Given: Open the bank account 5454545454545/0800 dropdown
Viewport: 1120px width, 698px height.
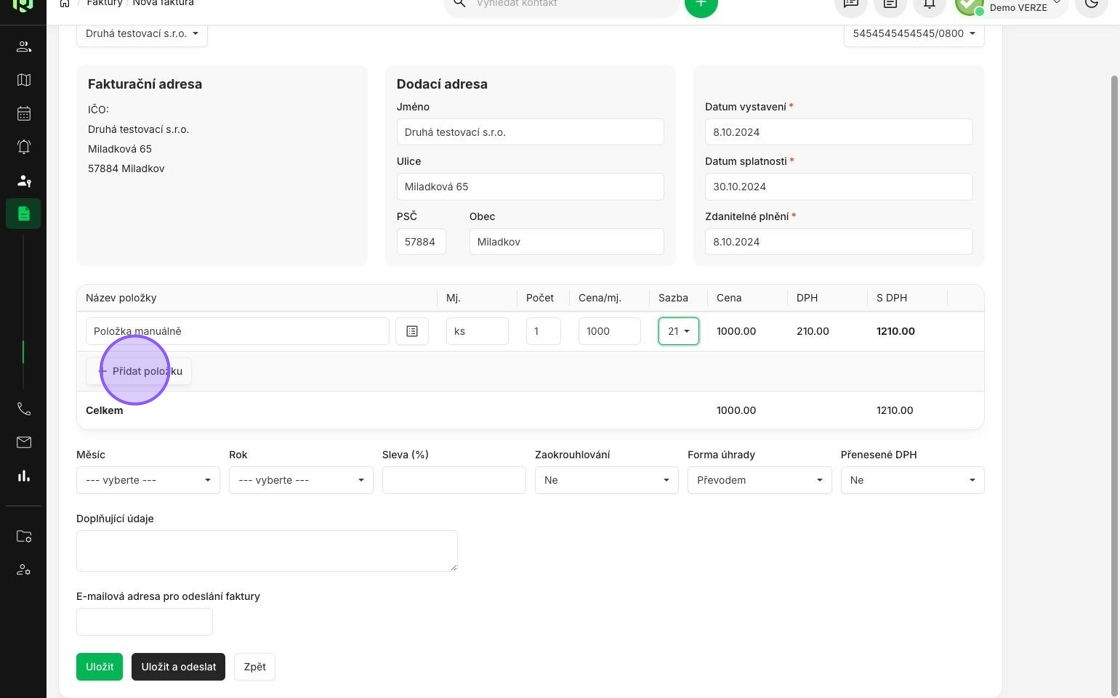Looking at the screenshot, I should 914,34.
